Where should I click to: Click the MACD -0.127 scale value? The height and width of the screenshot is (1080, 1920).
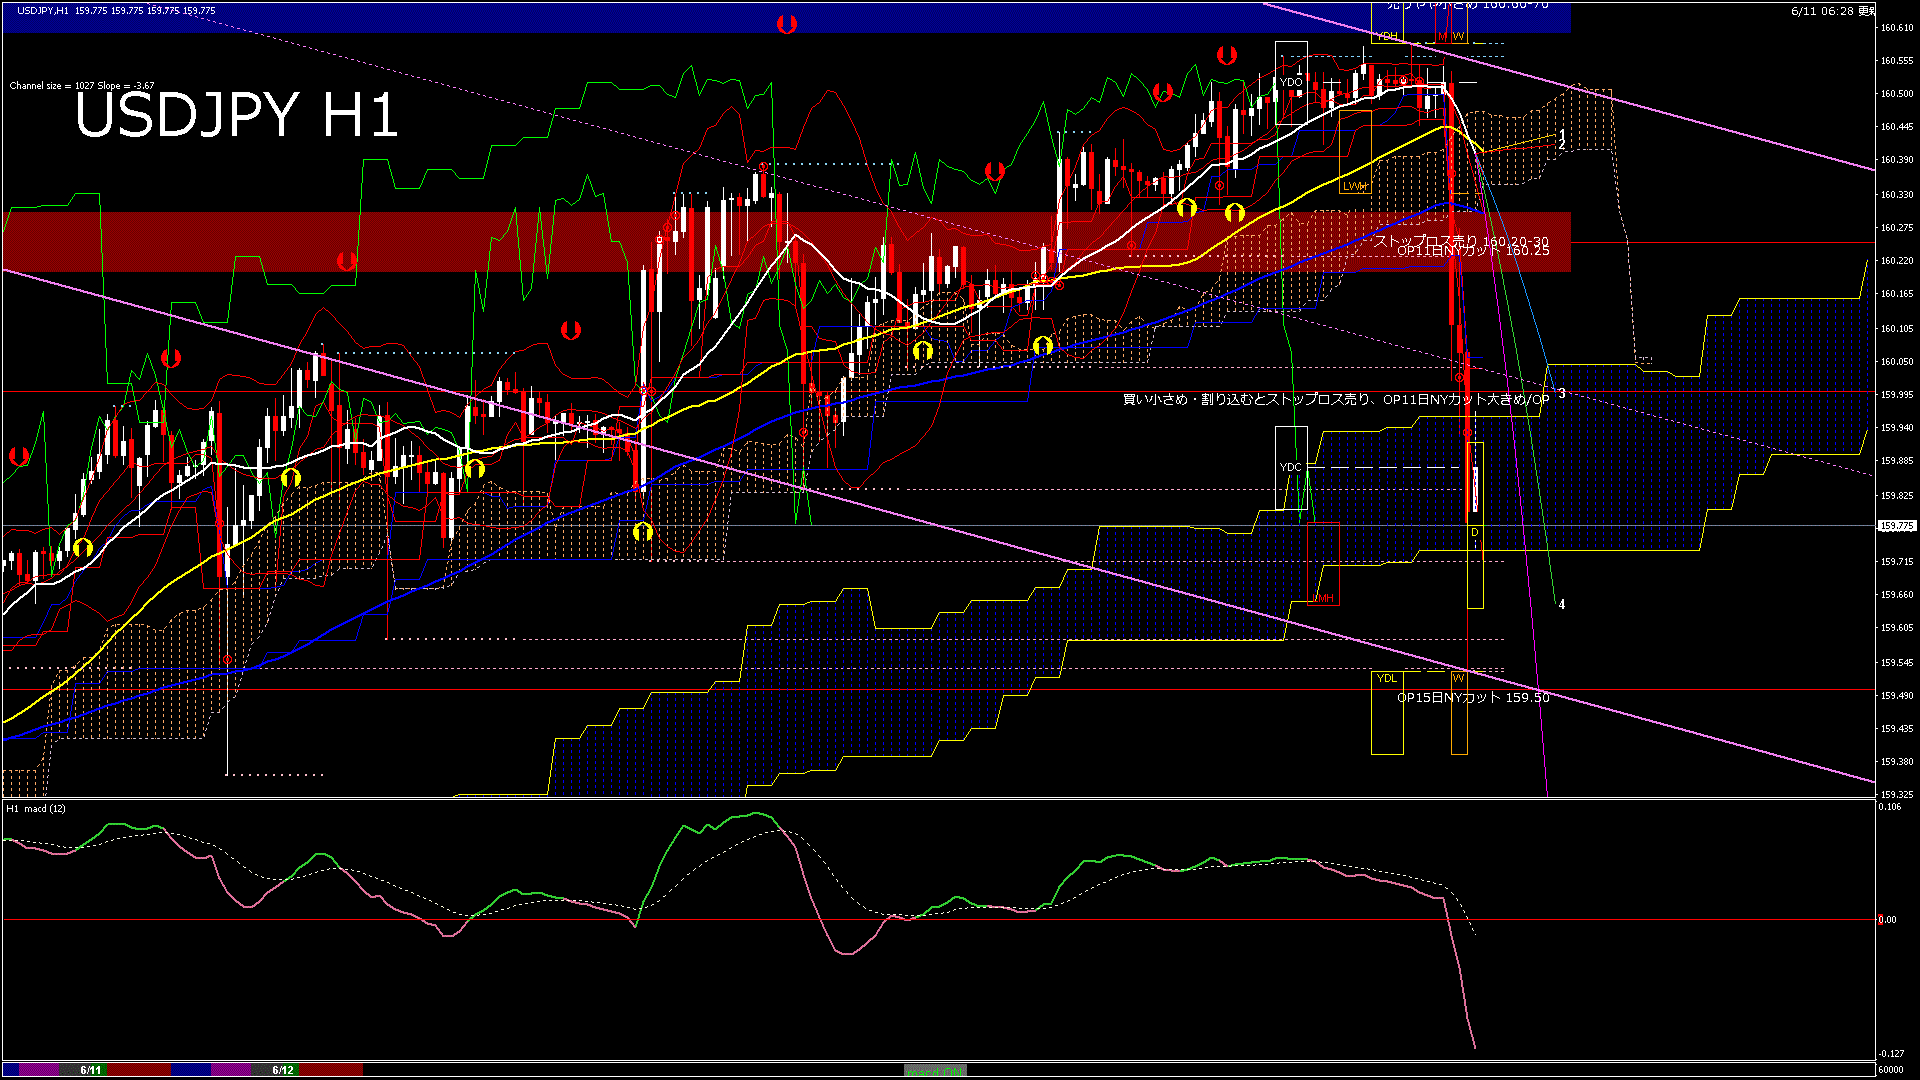click(x=1892, y=1053)
